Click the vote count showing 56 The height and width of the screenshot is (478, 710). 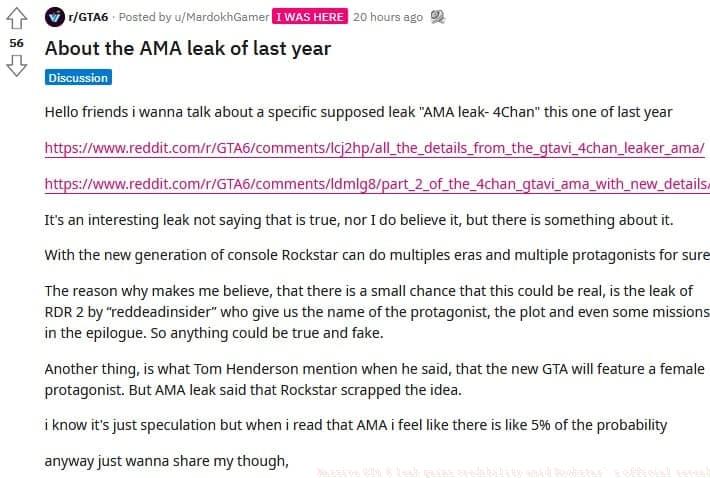click(x=16, y=44)
